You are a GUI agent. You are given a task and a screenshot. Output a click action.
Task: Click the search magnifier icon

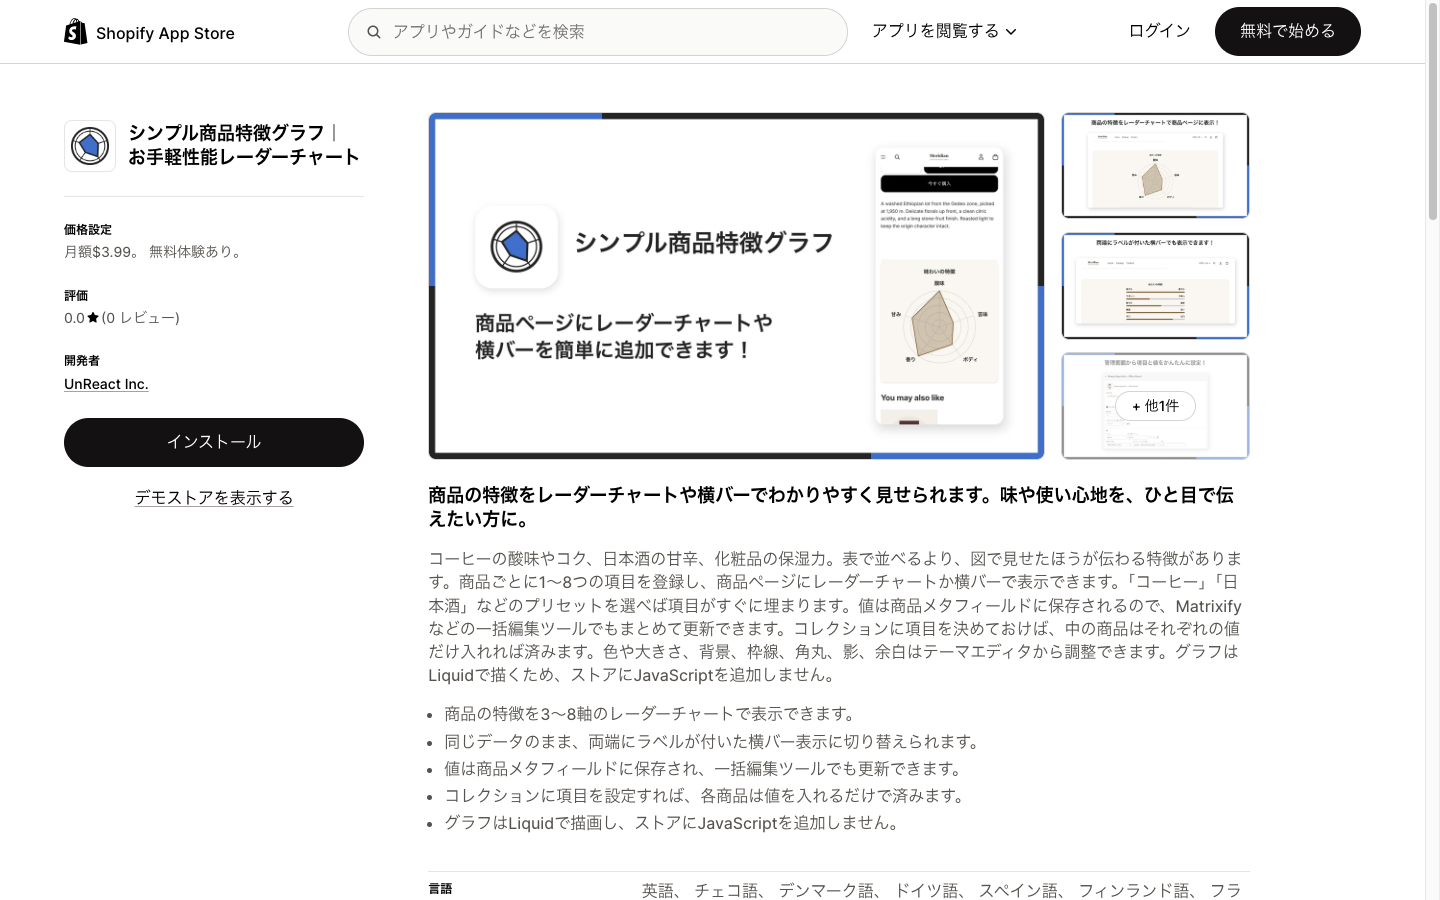374,32
